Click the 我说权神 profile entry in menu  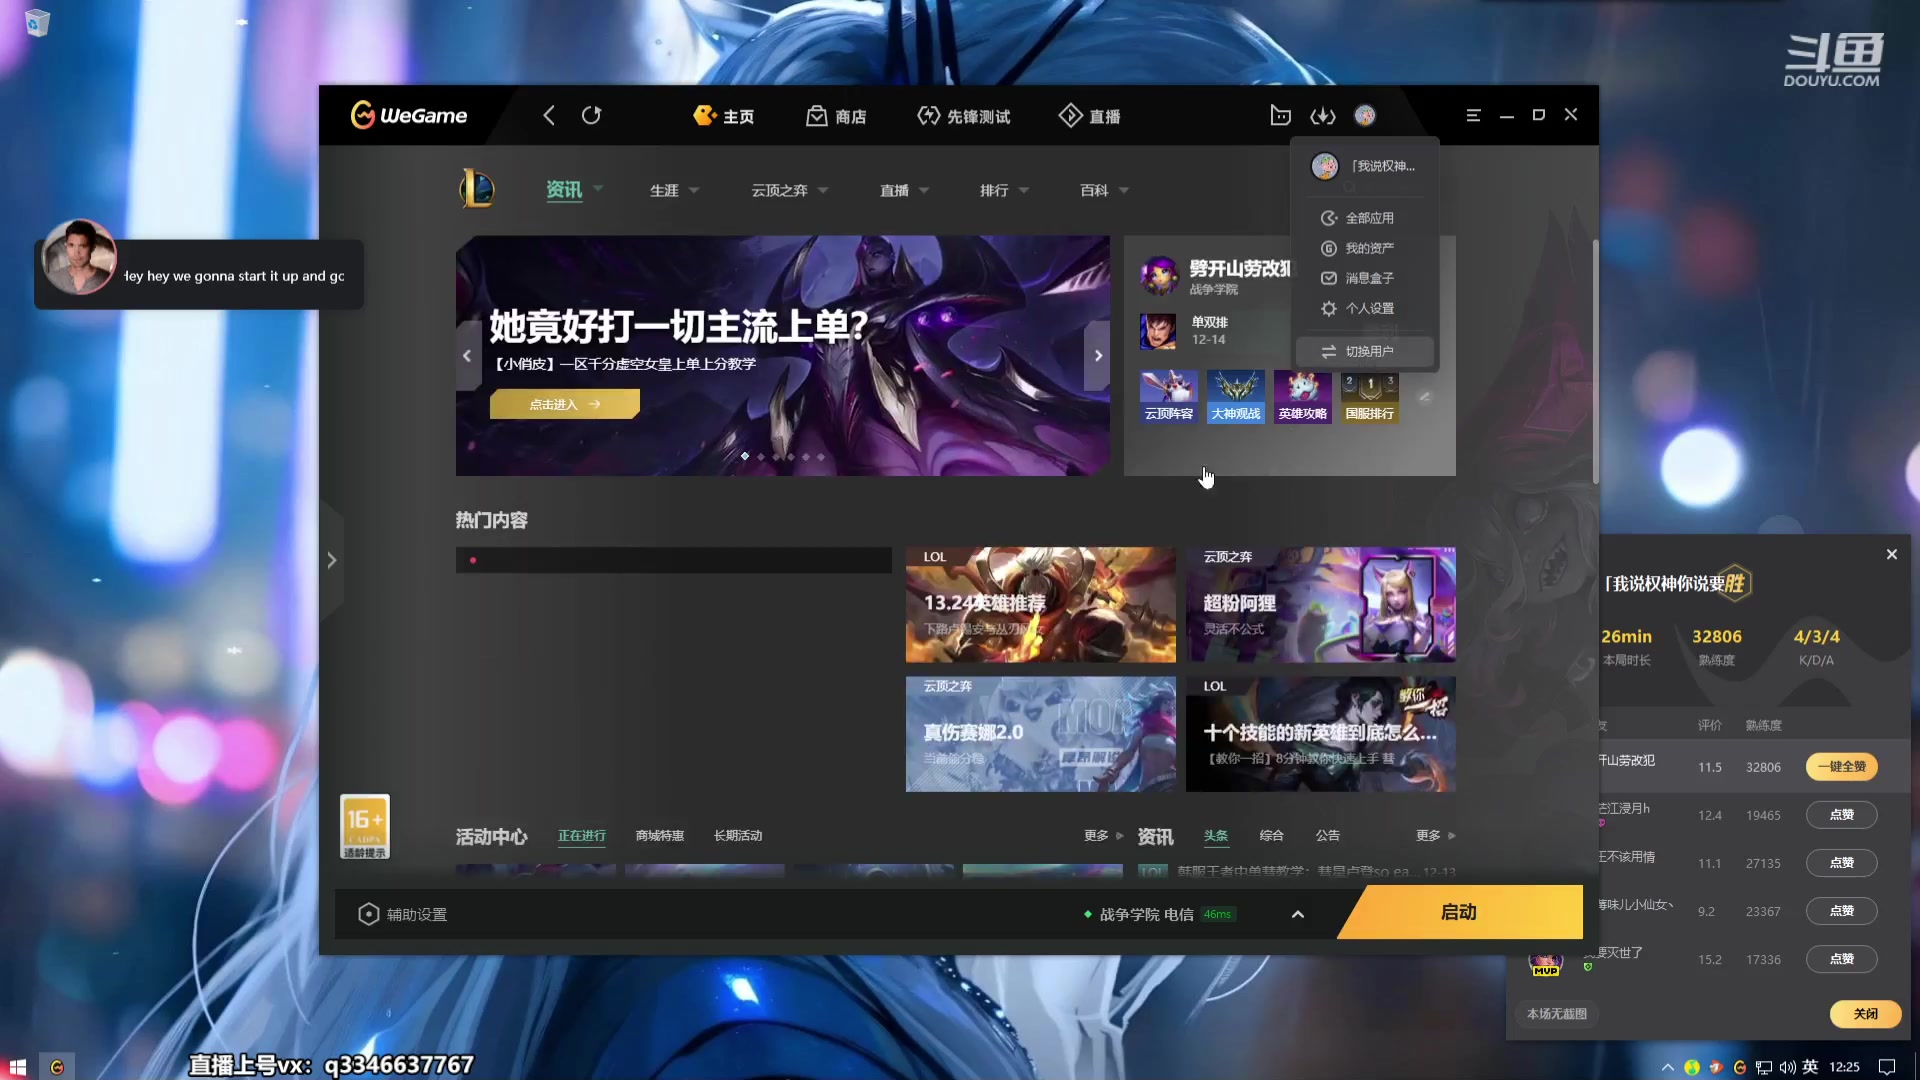pos(1365,166)
